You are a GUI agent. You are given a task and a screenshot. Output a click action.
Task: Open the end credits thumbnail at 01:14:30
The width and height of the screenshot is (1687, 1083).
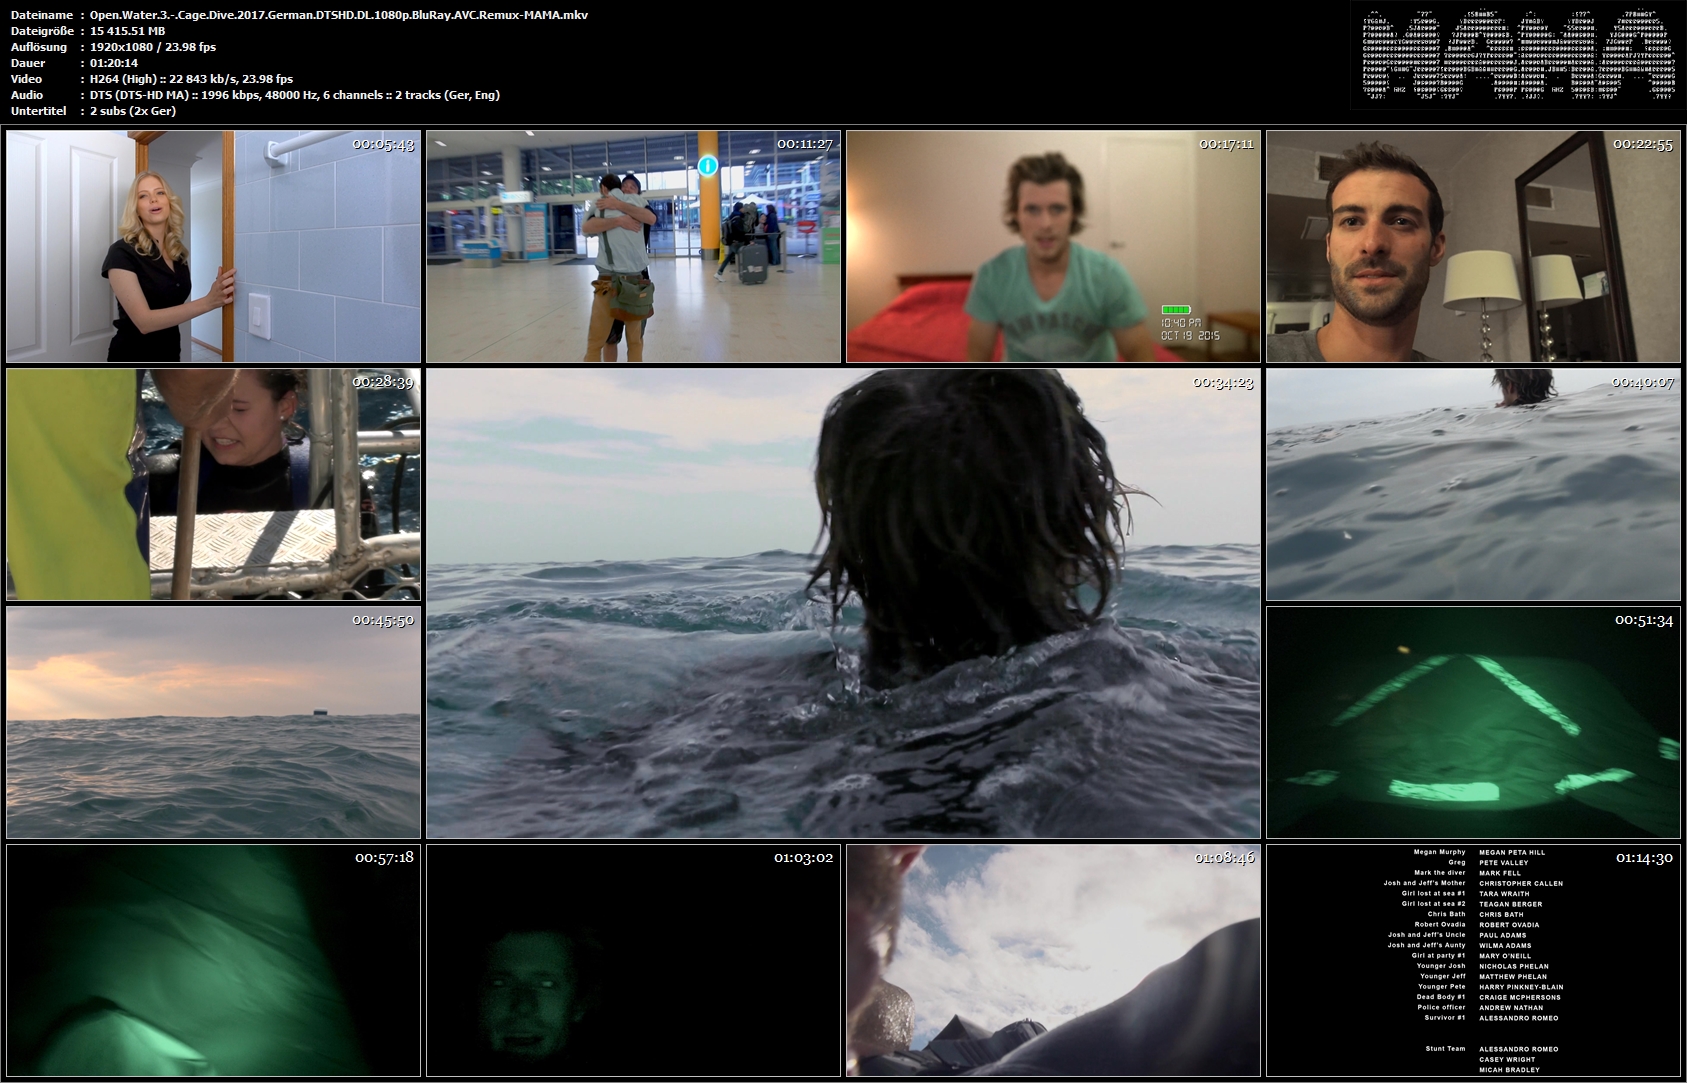pos(1473,960)
